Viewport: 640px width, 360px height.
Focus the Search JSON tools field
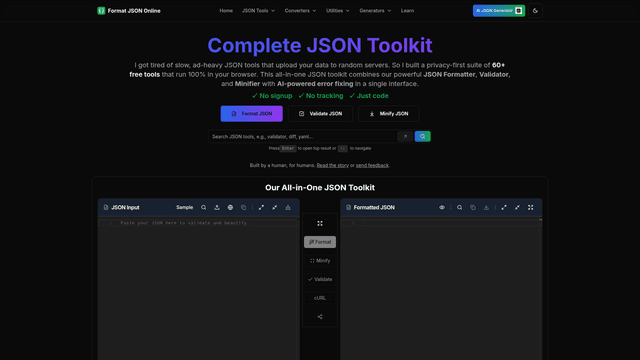(x=303, y=136)
